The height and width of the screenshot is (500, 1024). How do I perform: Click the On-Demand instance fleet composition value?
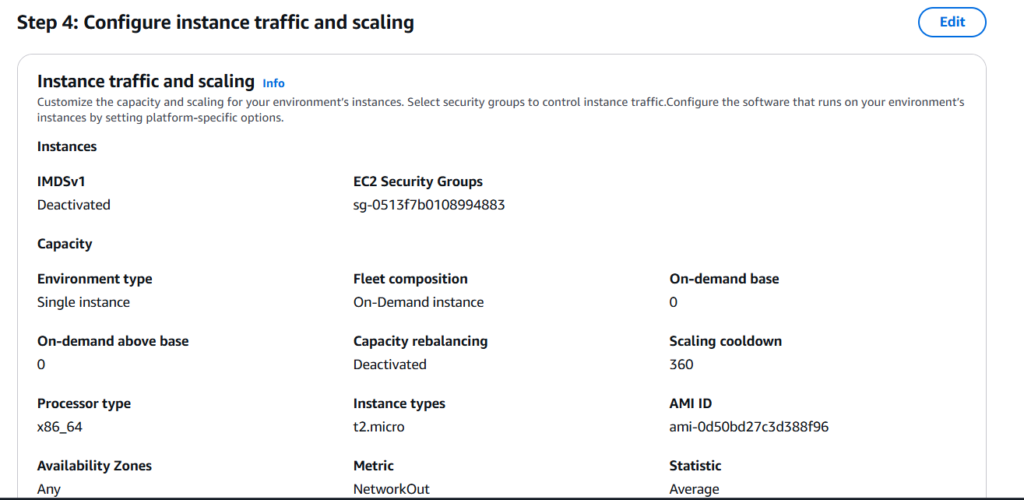[418, 302]
